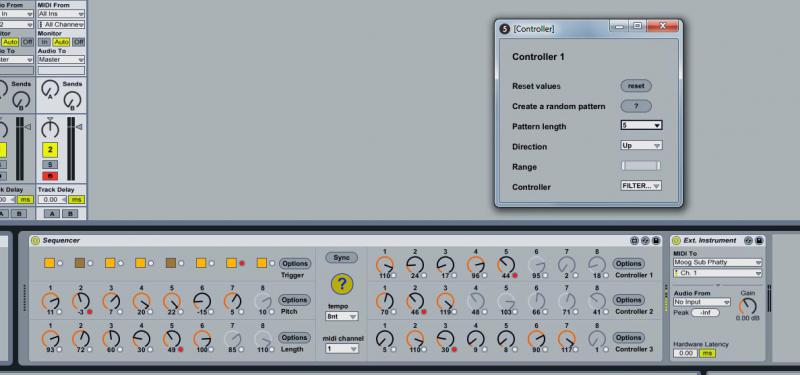The height and width of the screenshot is (375, 800).
Task: Open the Pattern length dropdown
Action: (641, 125)
